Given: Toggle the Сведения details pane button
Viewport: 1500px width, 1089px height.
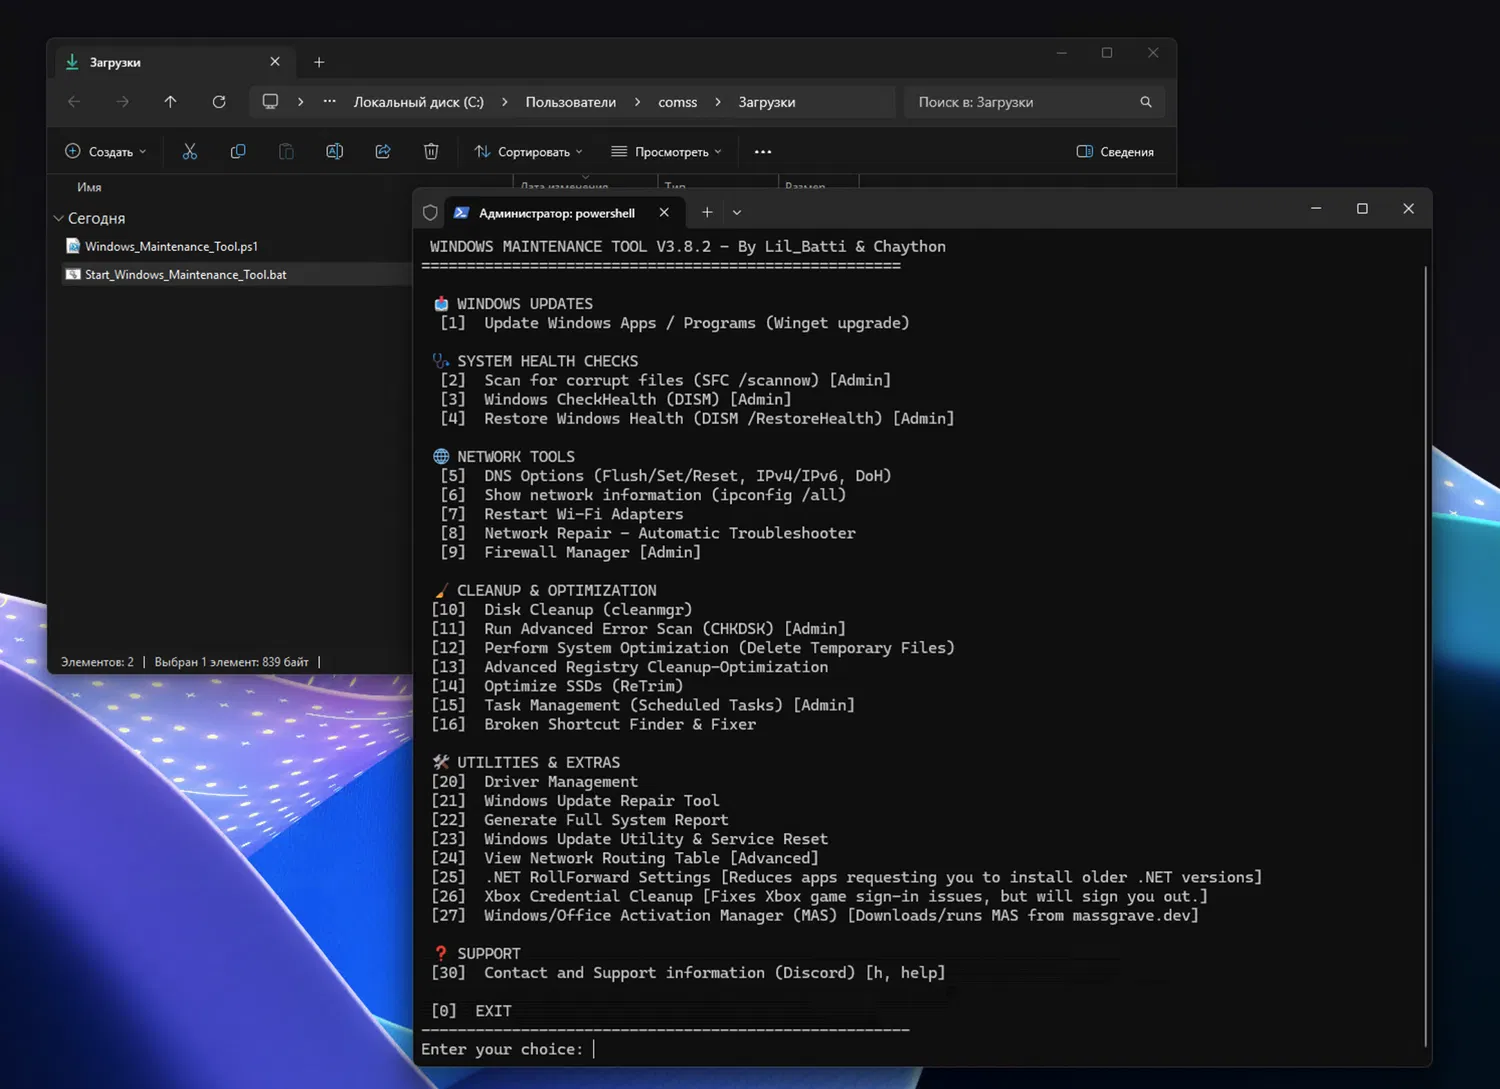Looking at the screenshot, I should pos(1115,152).
